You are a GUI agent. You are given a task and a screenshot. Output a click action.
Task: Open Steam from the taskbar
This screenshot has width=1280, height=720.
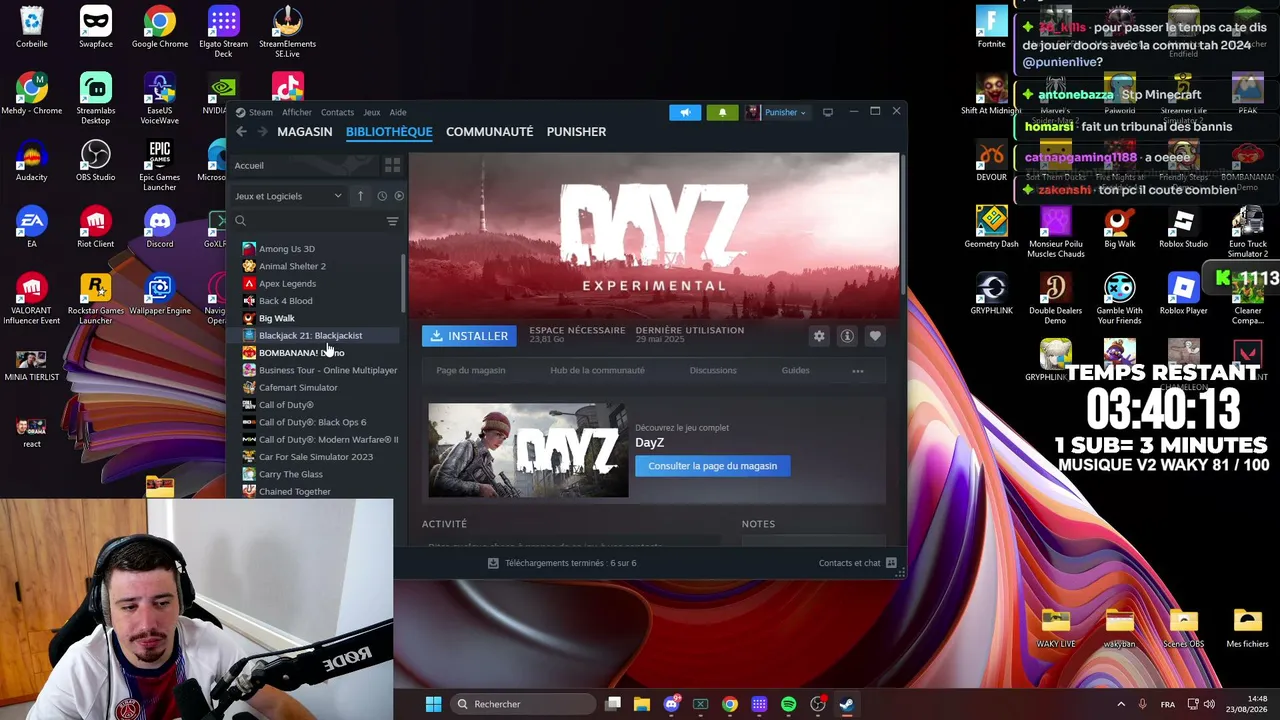click(846, 704)
